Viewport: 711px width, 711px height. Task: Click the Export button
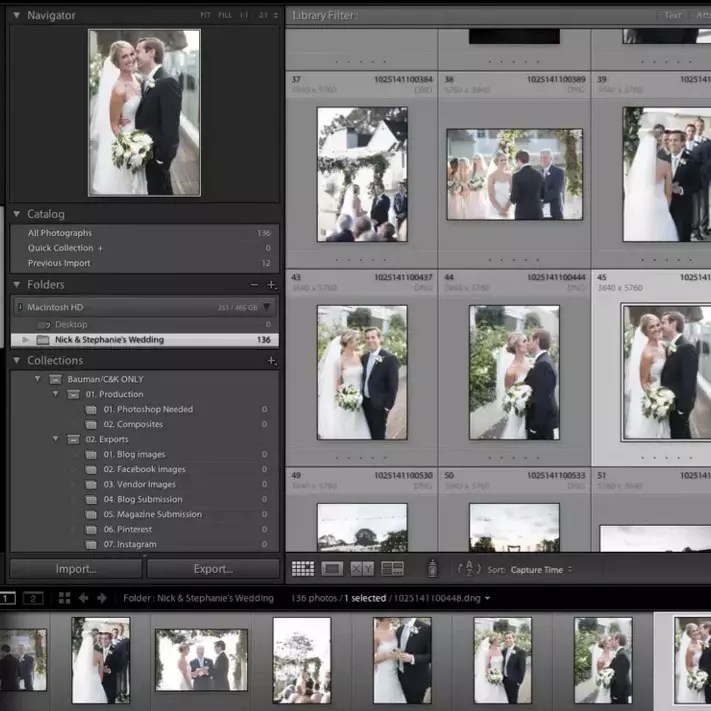tap(213, 569)
